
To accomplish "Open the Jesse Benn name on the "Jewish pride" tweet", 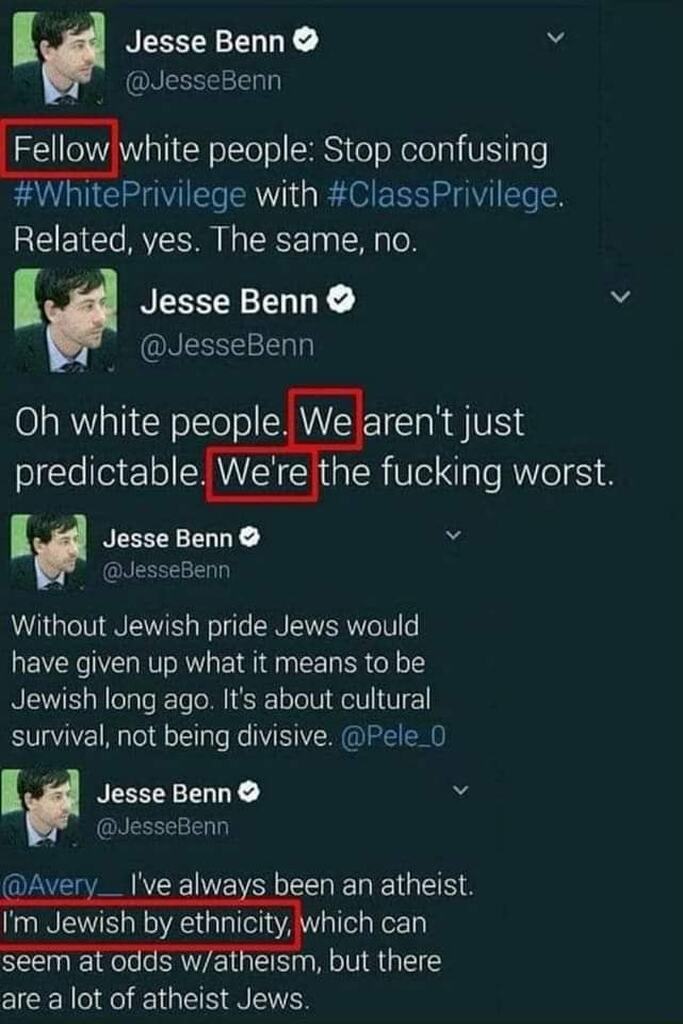I will click(x=167, y=539).
